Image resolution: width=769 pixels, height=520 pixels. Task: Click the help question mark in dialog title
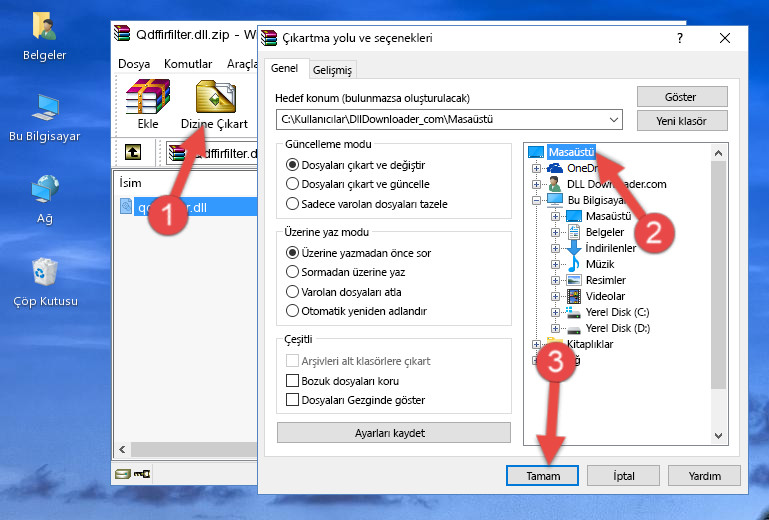coord(680,38)
